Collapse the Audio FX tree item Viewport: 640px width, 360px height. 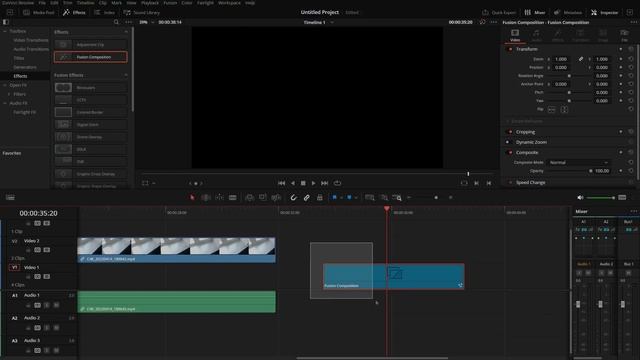(x=5, y=103)
